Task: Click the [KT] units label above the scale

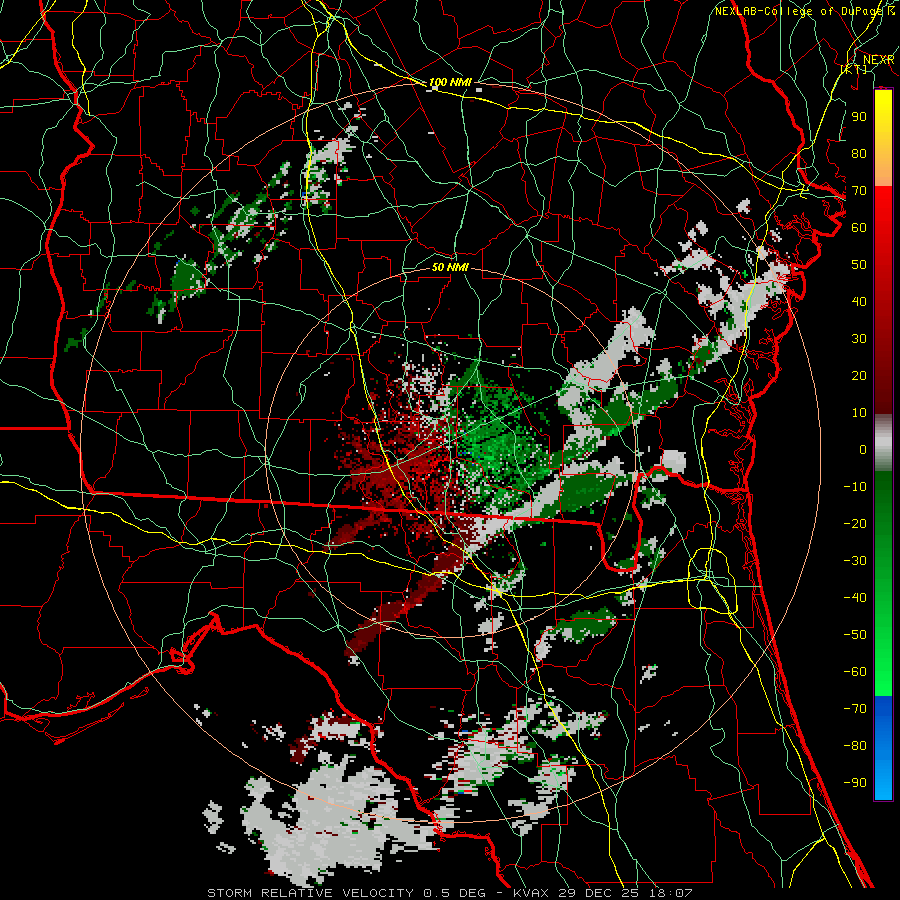Action: pos(854,69)
